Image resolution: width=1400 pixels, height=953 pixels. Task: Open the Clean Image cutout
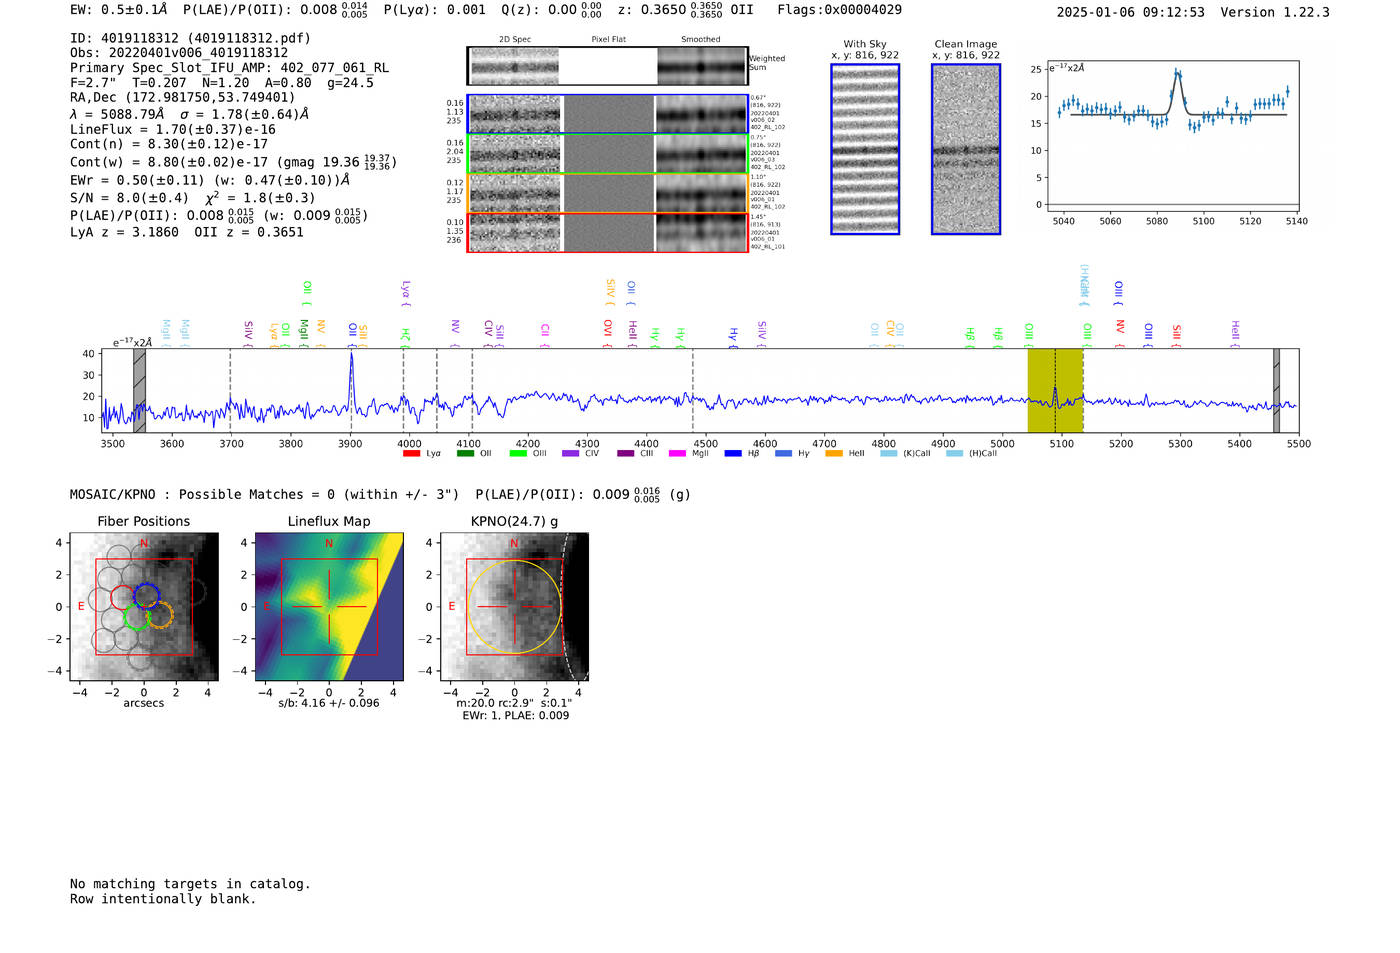(x=966, y=149)
